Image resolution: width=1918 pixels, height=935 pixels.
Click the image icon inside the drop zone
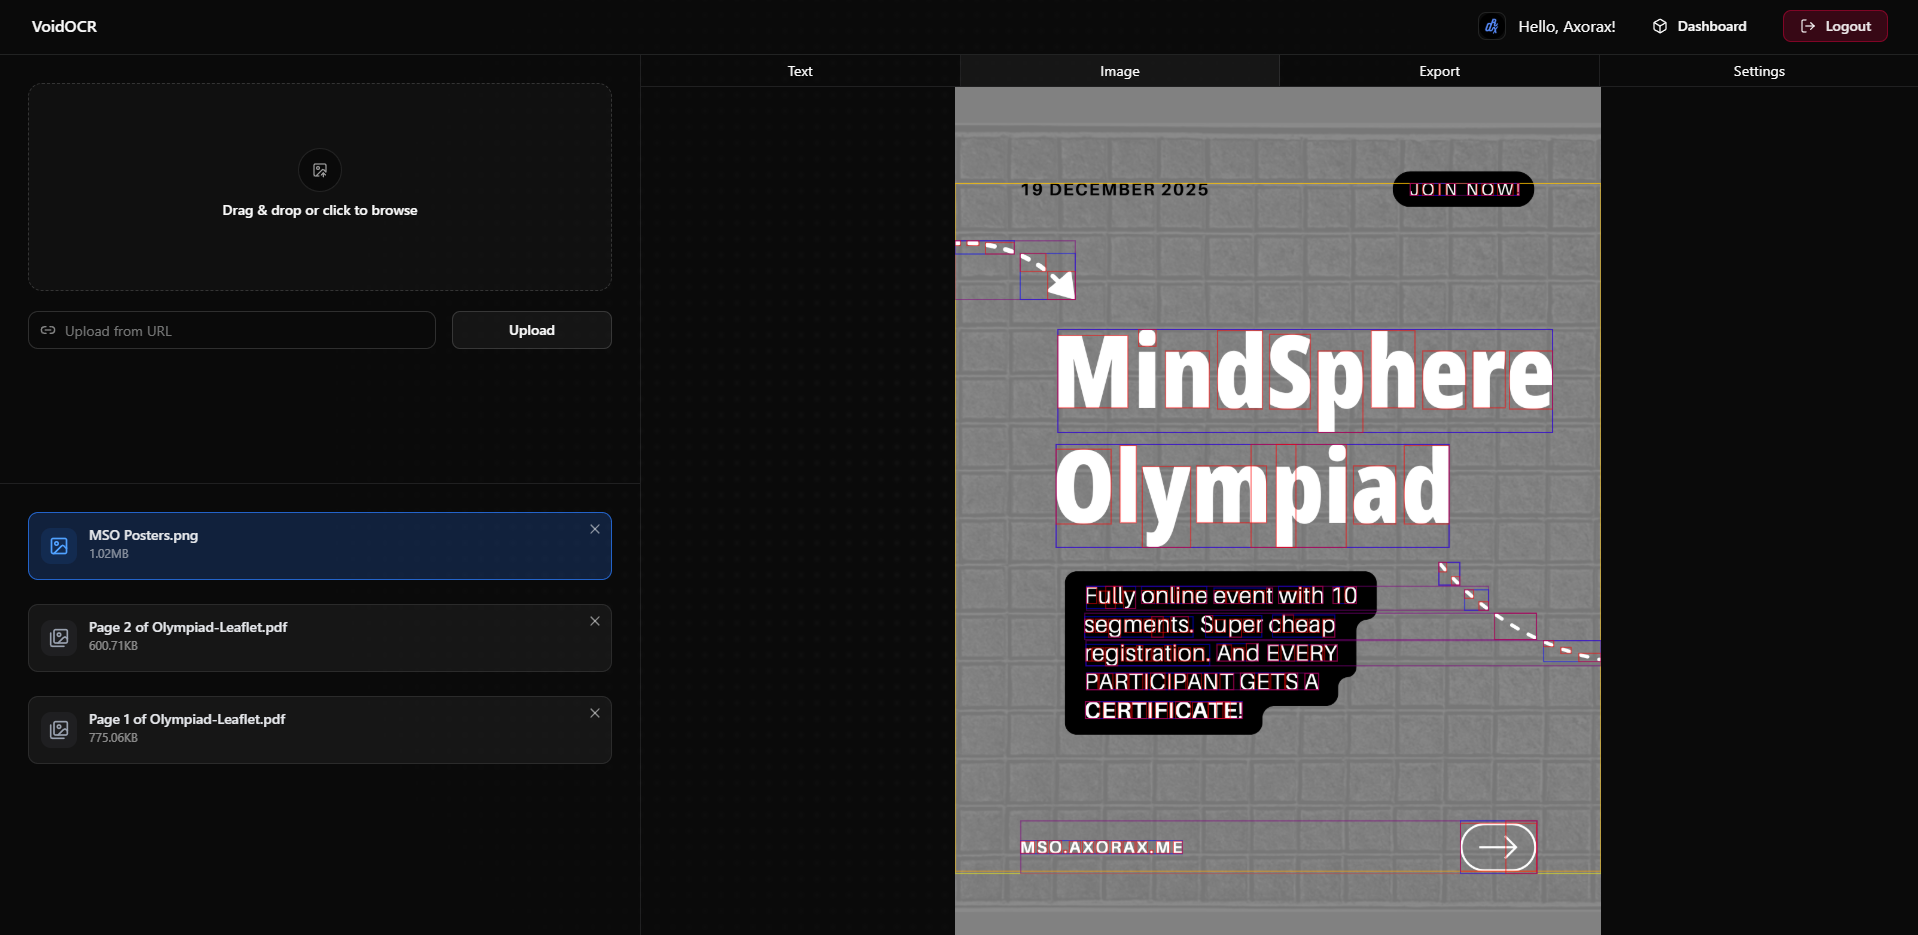[319, 170]
